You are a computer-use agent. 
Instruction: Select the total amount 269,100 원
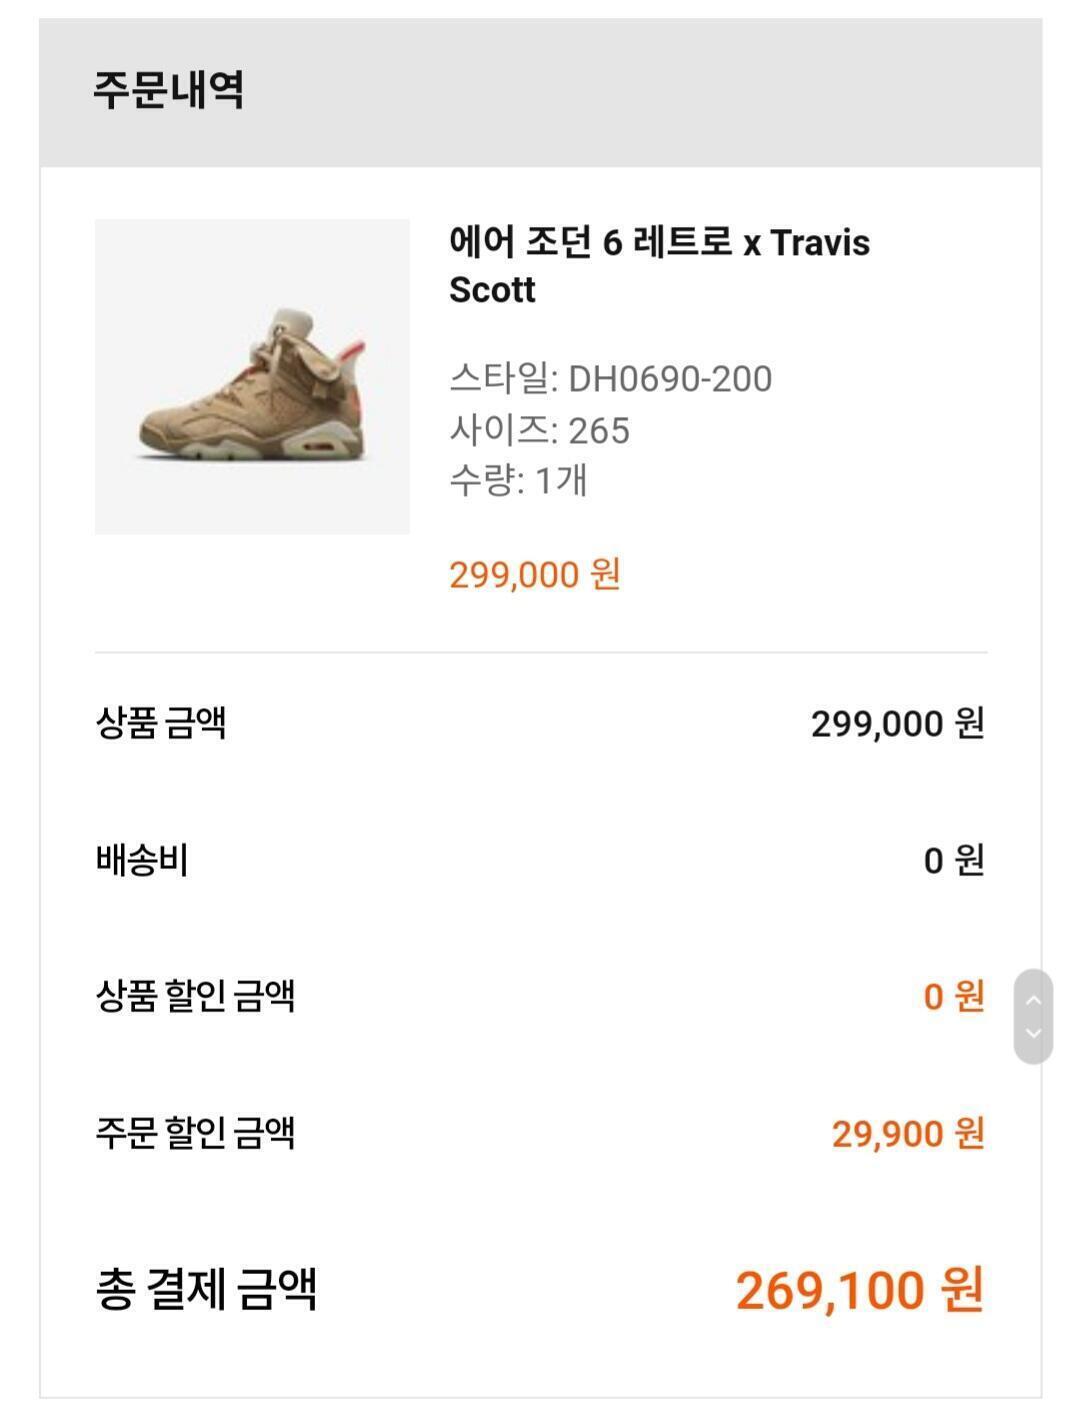(x=860, y=1290)
